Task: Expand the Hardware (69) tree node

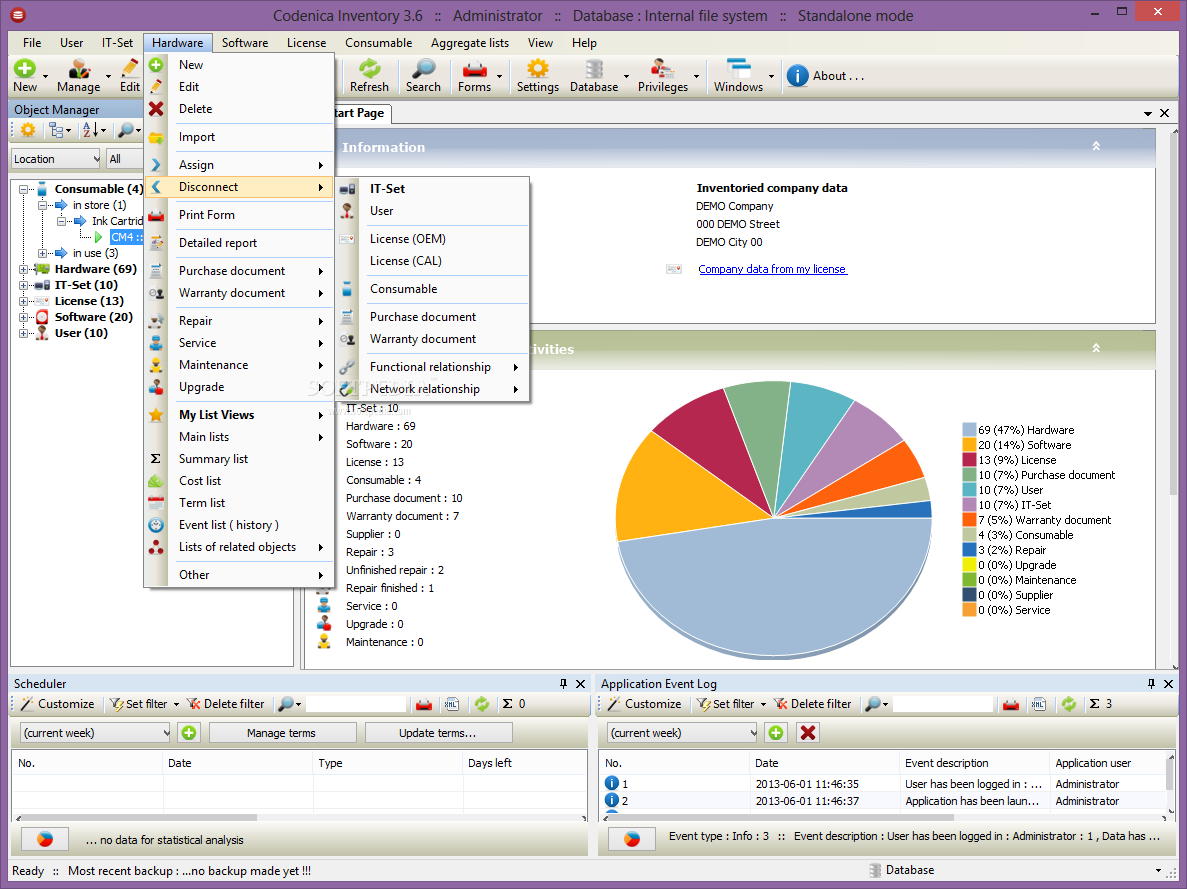Action: pos(23,270)
